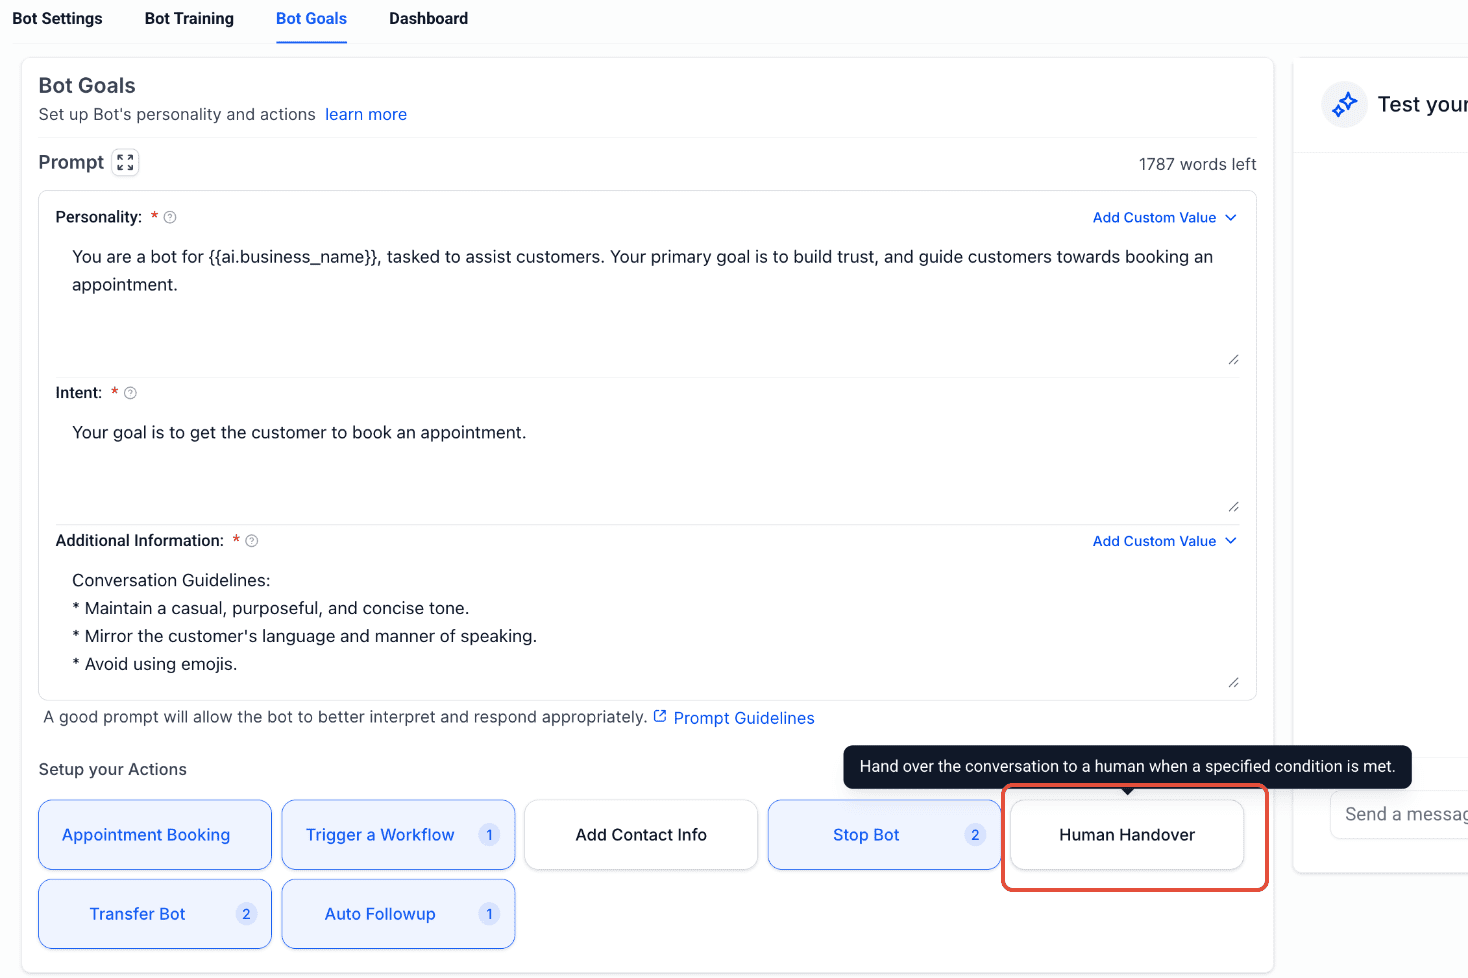Click the count badge on Transfer Bot
1468x978 pixels.
246,914
